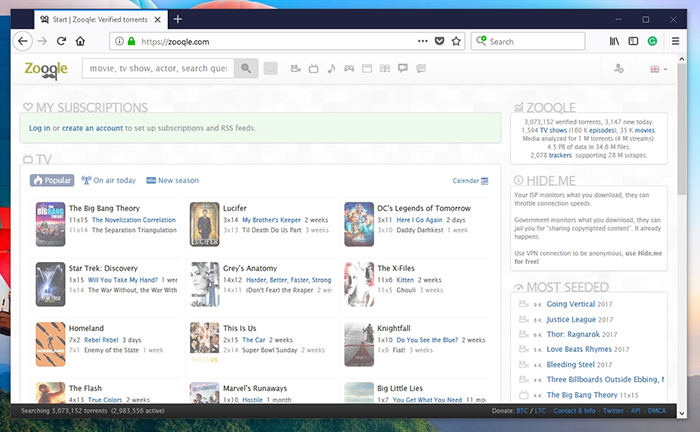The height and width of the screenshot is (432, 700).
Task: Switch to On air today tab
Action: (x=109, y=181)
